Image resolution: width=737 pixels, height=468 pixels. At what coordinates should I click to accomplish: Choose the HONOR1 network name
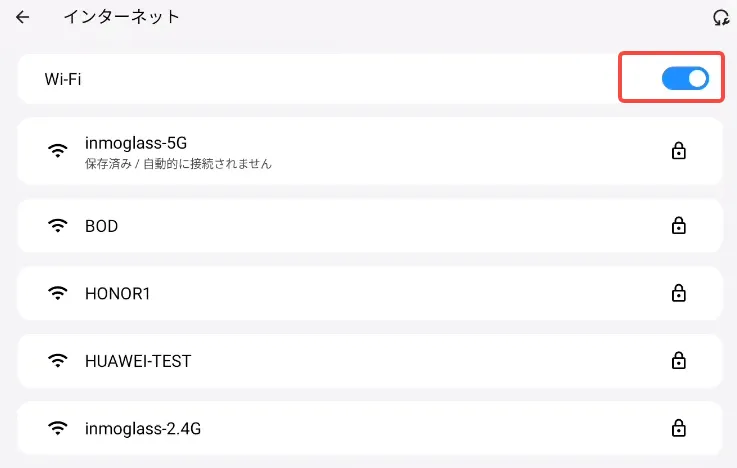[118, 294]
